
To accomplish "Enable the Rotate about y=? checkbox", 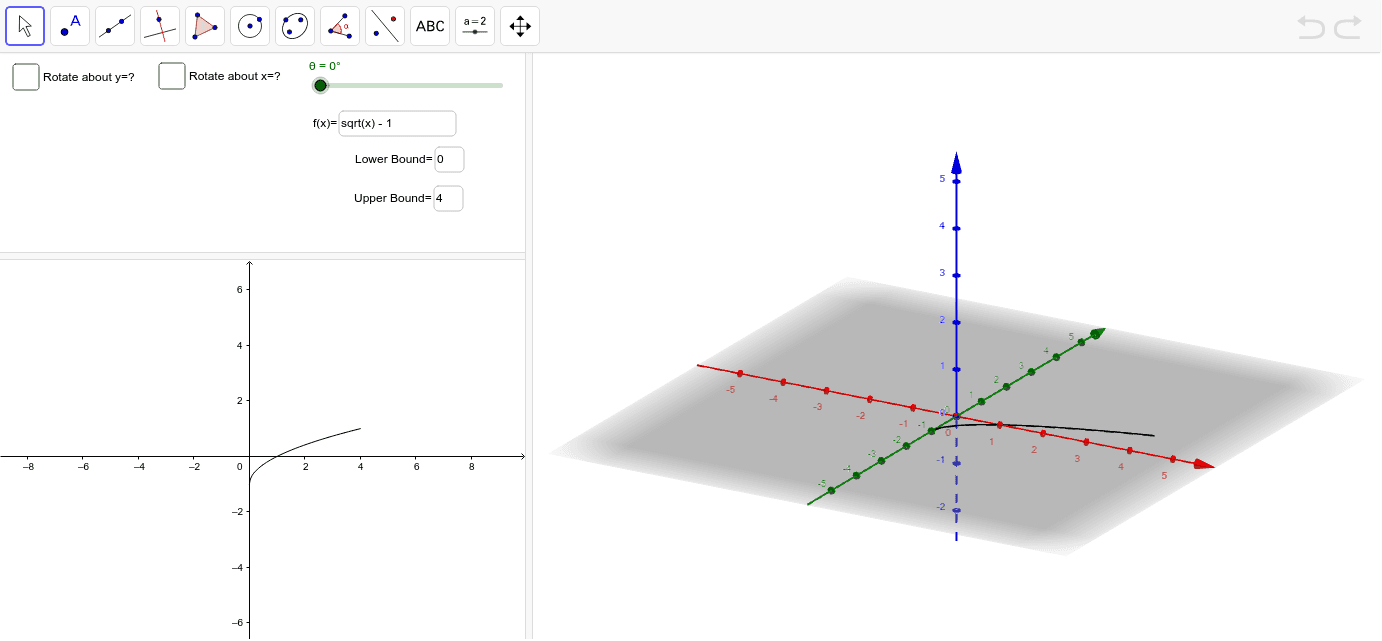I will click(26, 77).
